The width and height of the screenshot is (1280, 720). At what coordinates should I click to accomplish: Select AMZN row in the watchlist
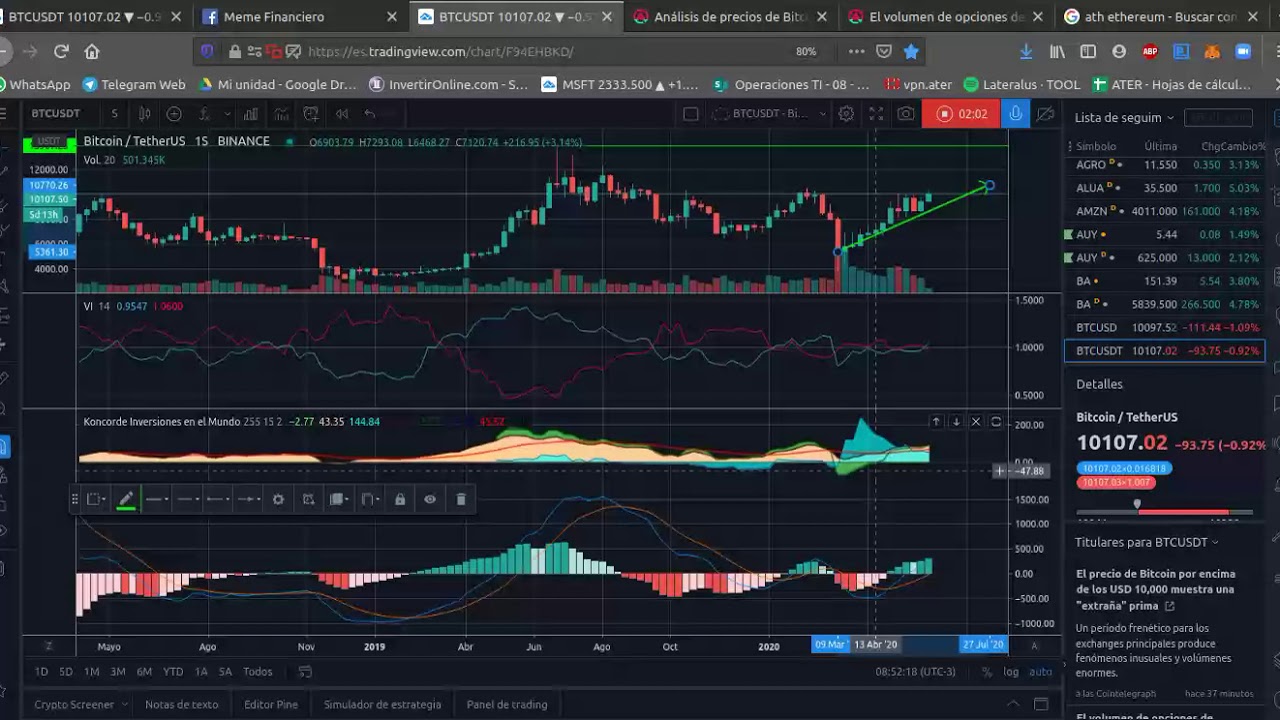(x=1165, y=211)
